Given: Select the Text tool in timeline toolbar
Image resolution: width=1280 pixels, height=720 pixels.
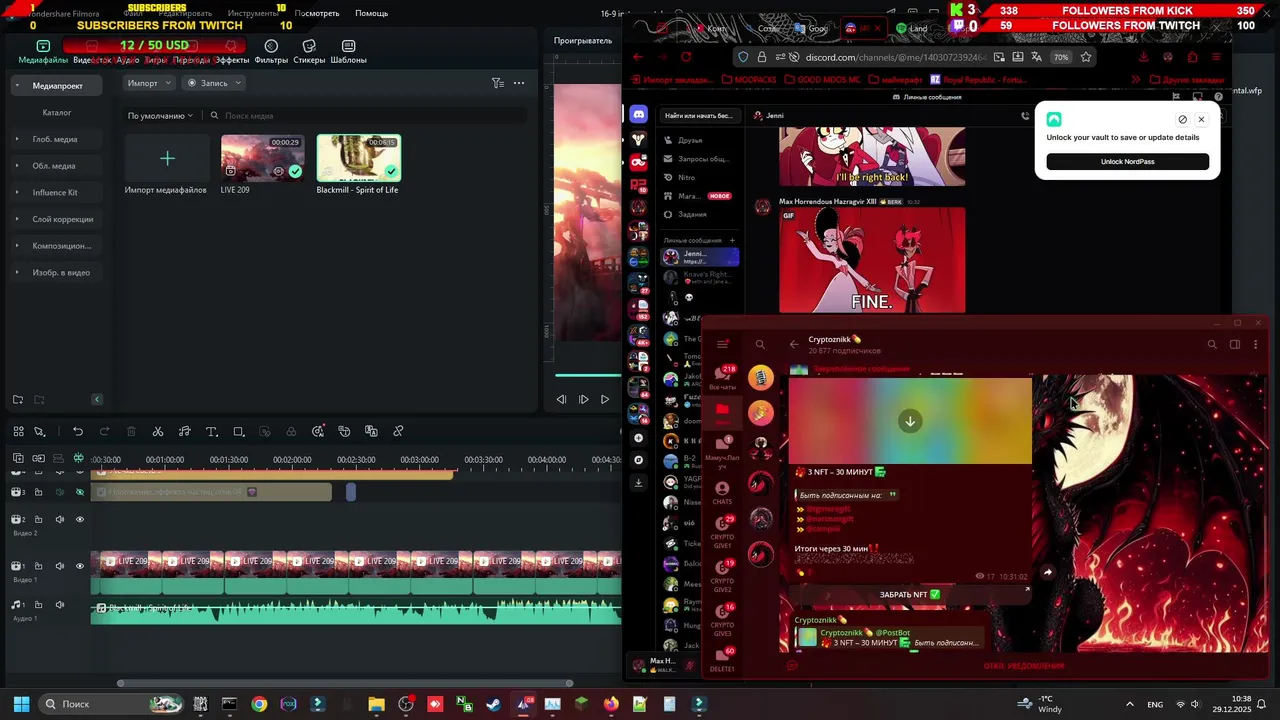Looking at the screenshot, I should coord(212,432).
